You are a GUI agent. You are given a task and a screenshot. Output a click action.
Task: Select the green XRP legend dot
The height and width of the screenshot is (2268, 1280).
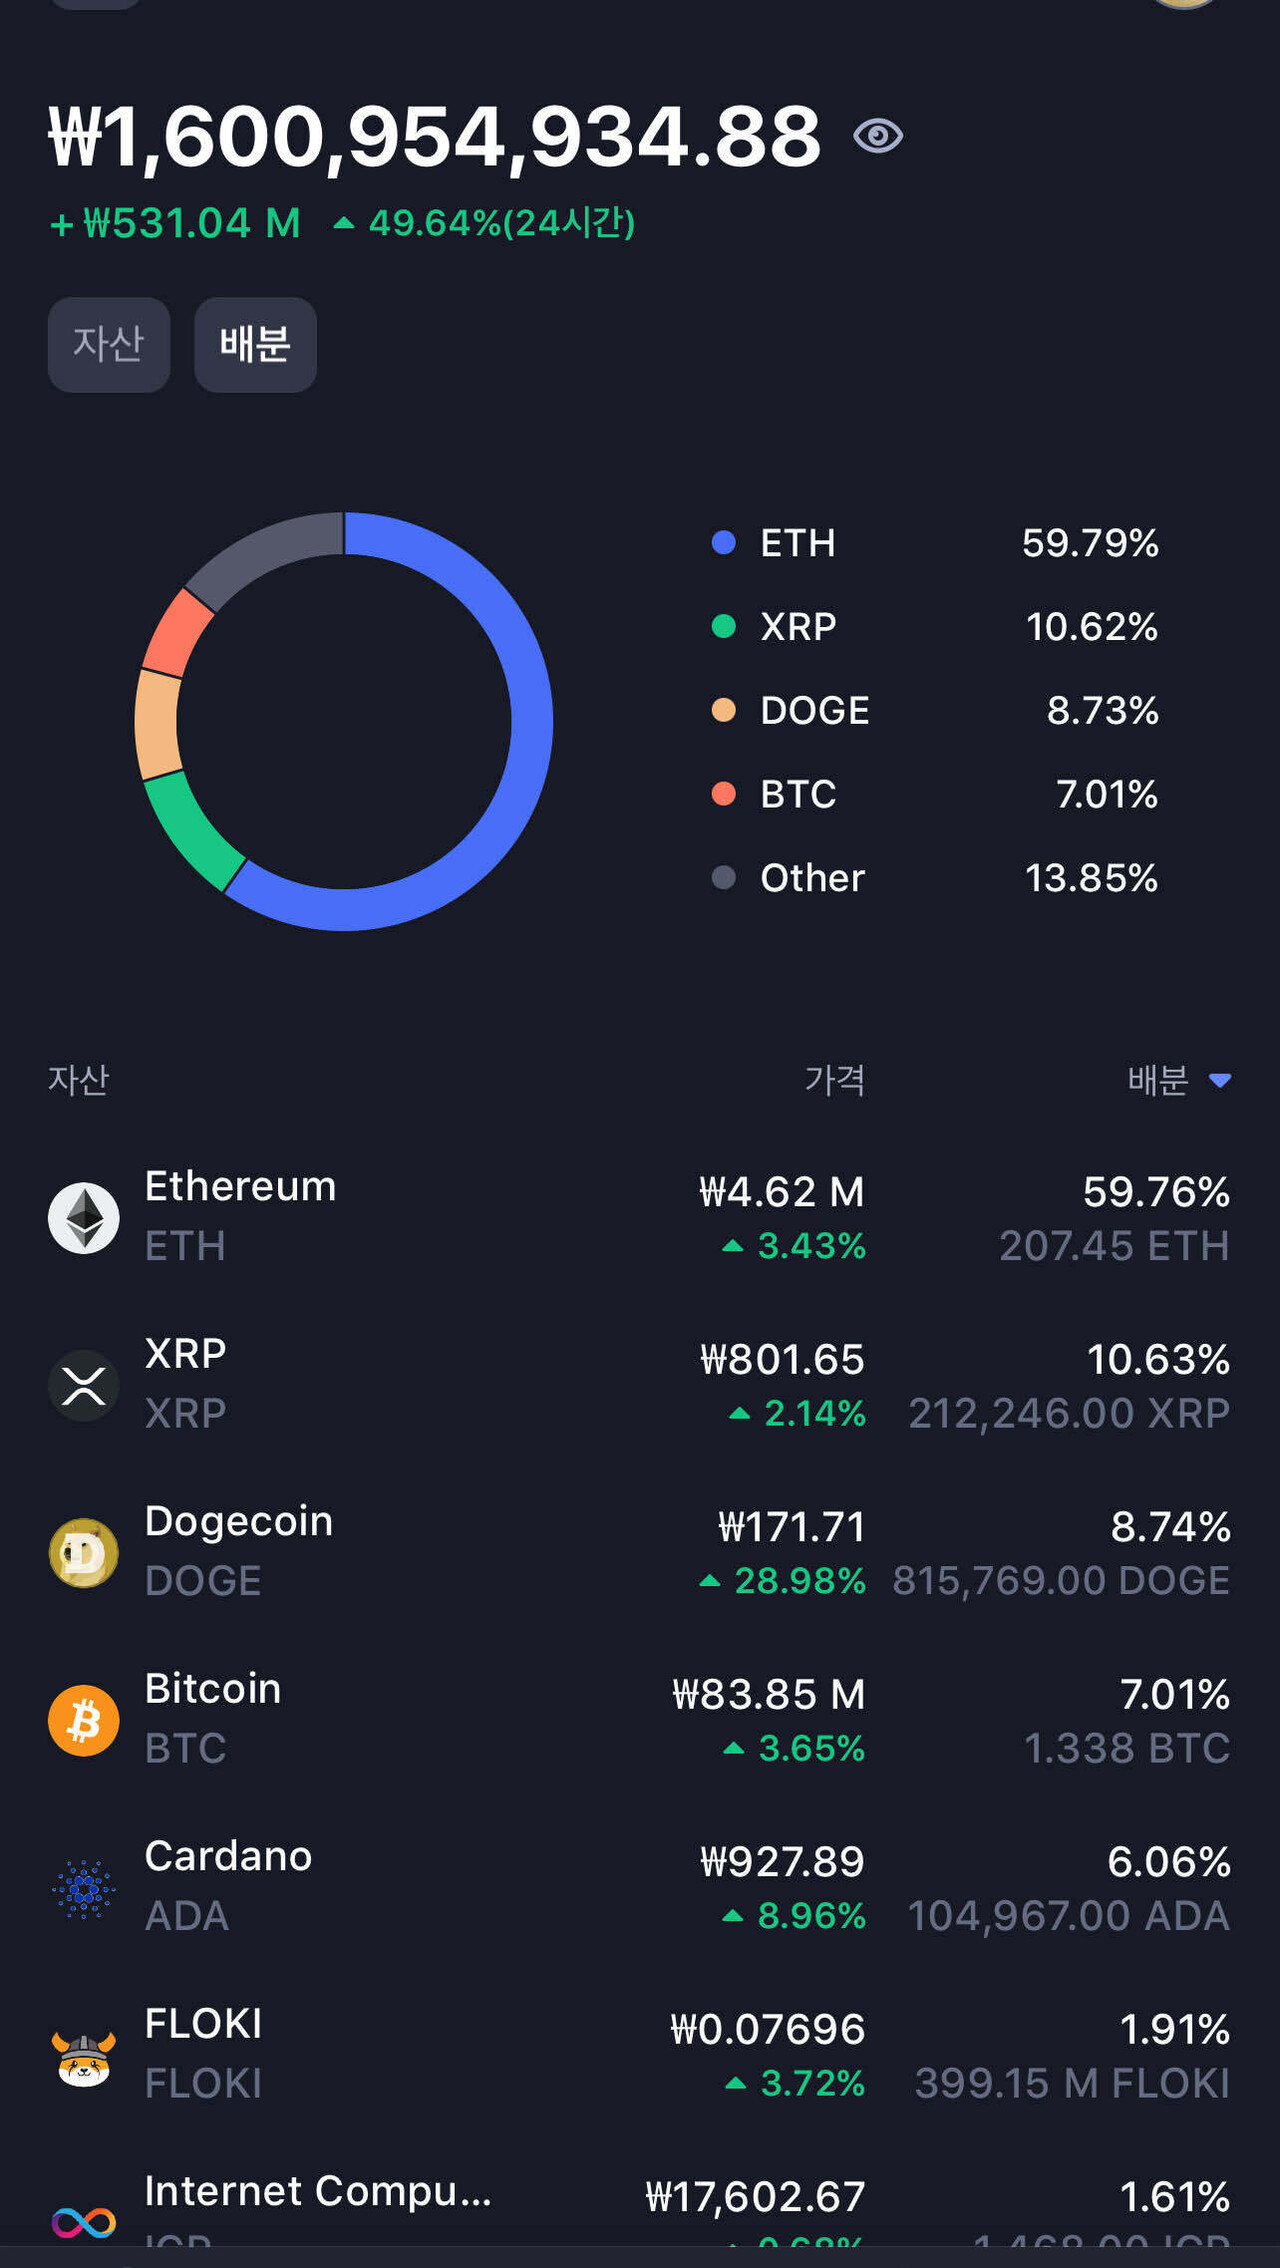(723, 627)
